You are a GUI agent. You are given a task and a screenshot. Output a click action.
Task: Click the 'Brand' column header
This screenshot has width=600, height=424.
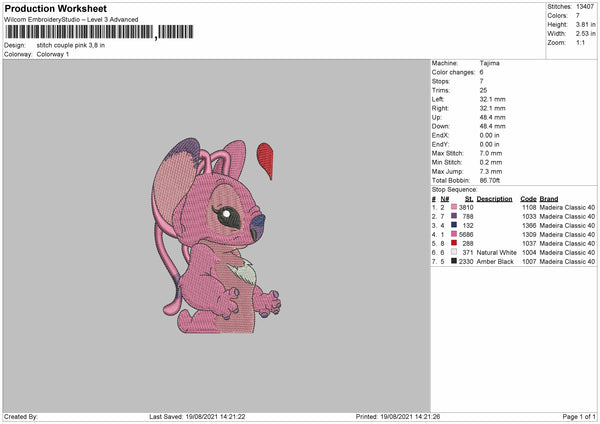point(549,199)
